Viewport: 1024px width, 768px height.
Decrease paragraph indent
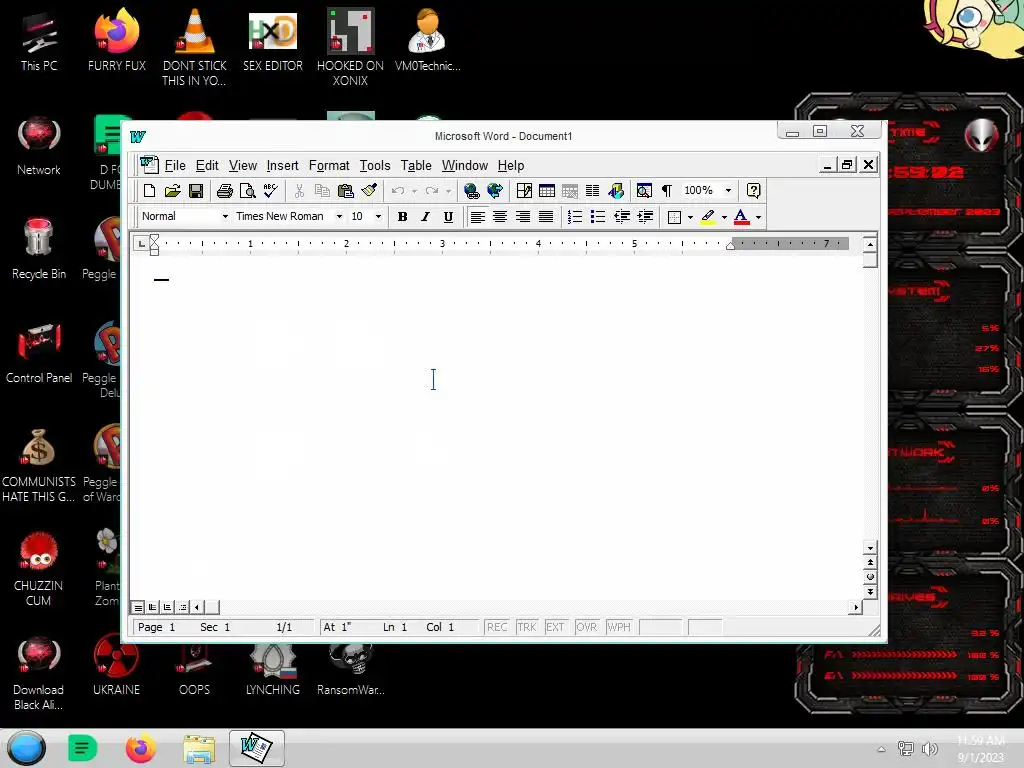pyautogui.click(x=622, y=217)
